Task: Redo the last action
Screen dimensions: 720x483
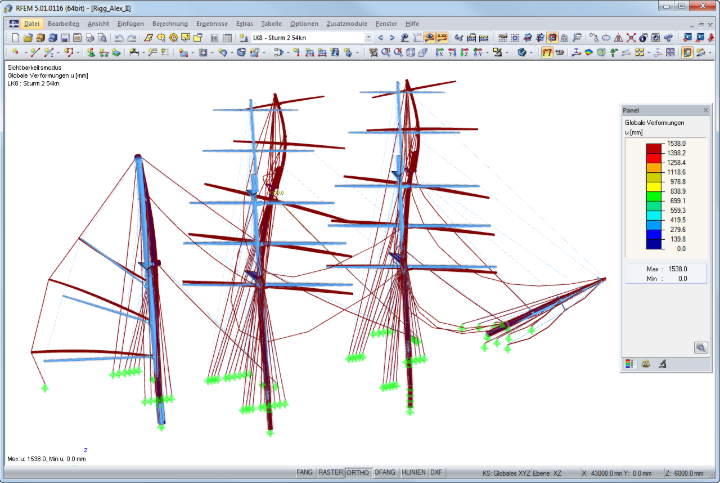Action: coord(131,38)
